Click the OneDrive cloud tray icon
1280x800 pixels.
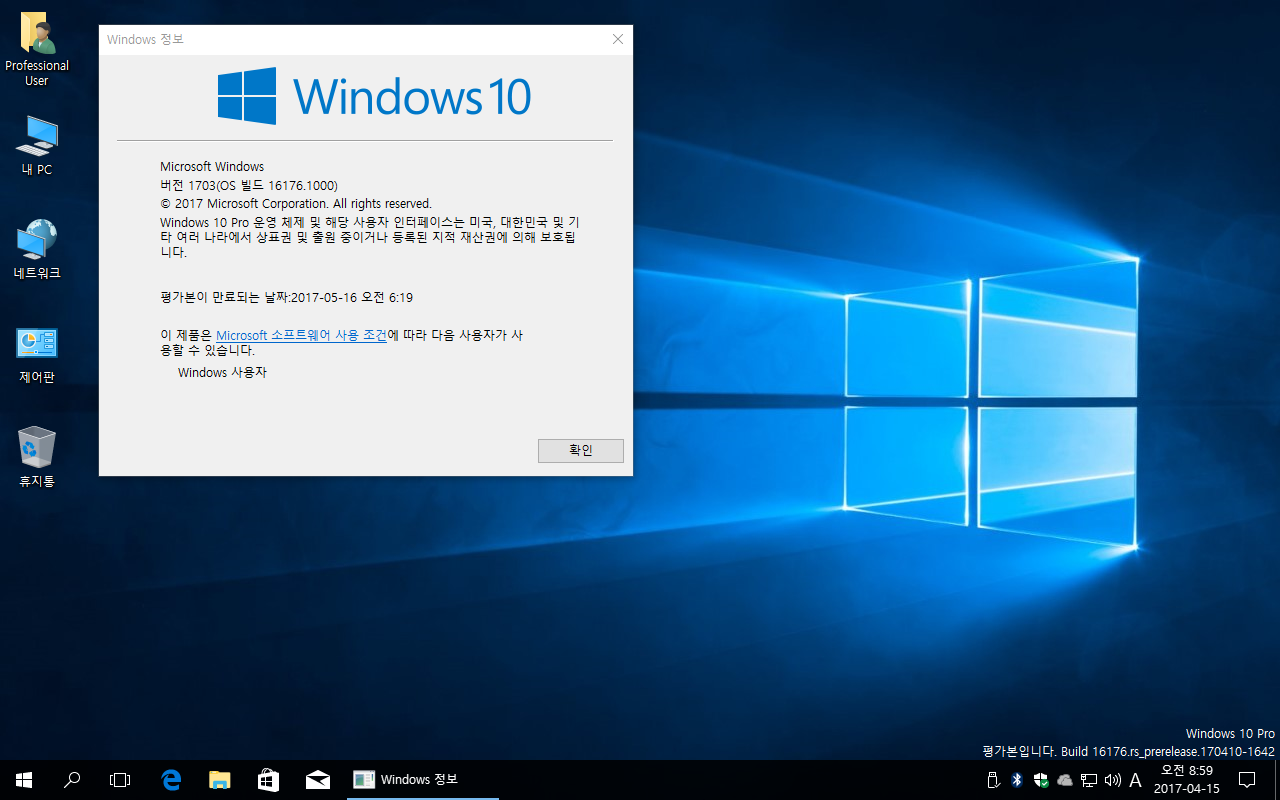(1065, 780)
